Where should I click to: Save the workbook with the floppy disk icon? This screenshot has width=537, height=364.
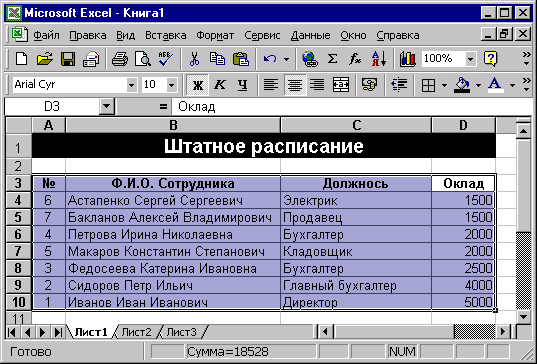[x=68, y=59]
